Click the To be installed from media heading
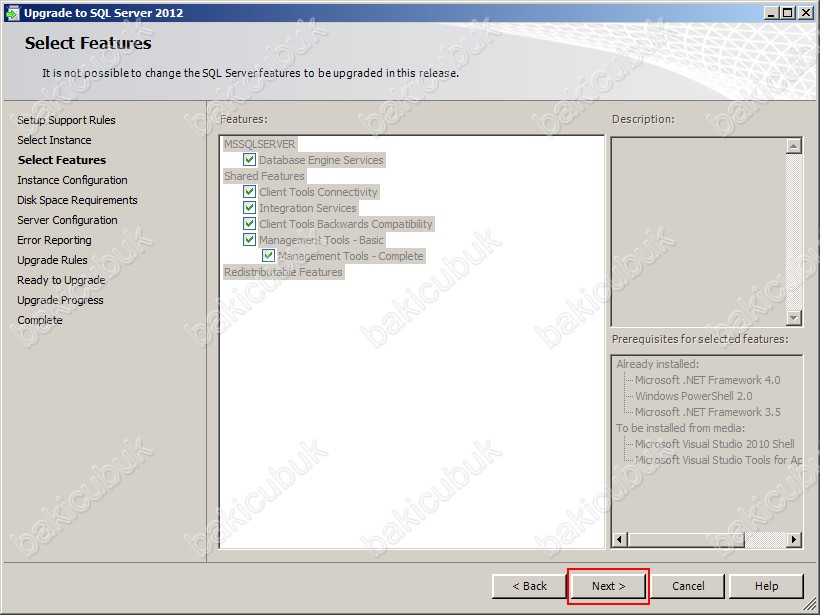The height and width of the screenshot is (615, 820). click(680, 428)
